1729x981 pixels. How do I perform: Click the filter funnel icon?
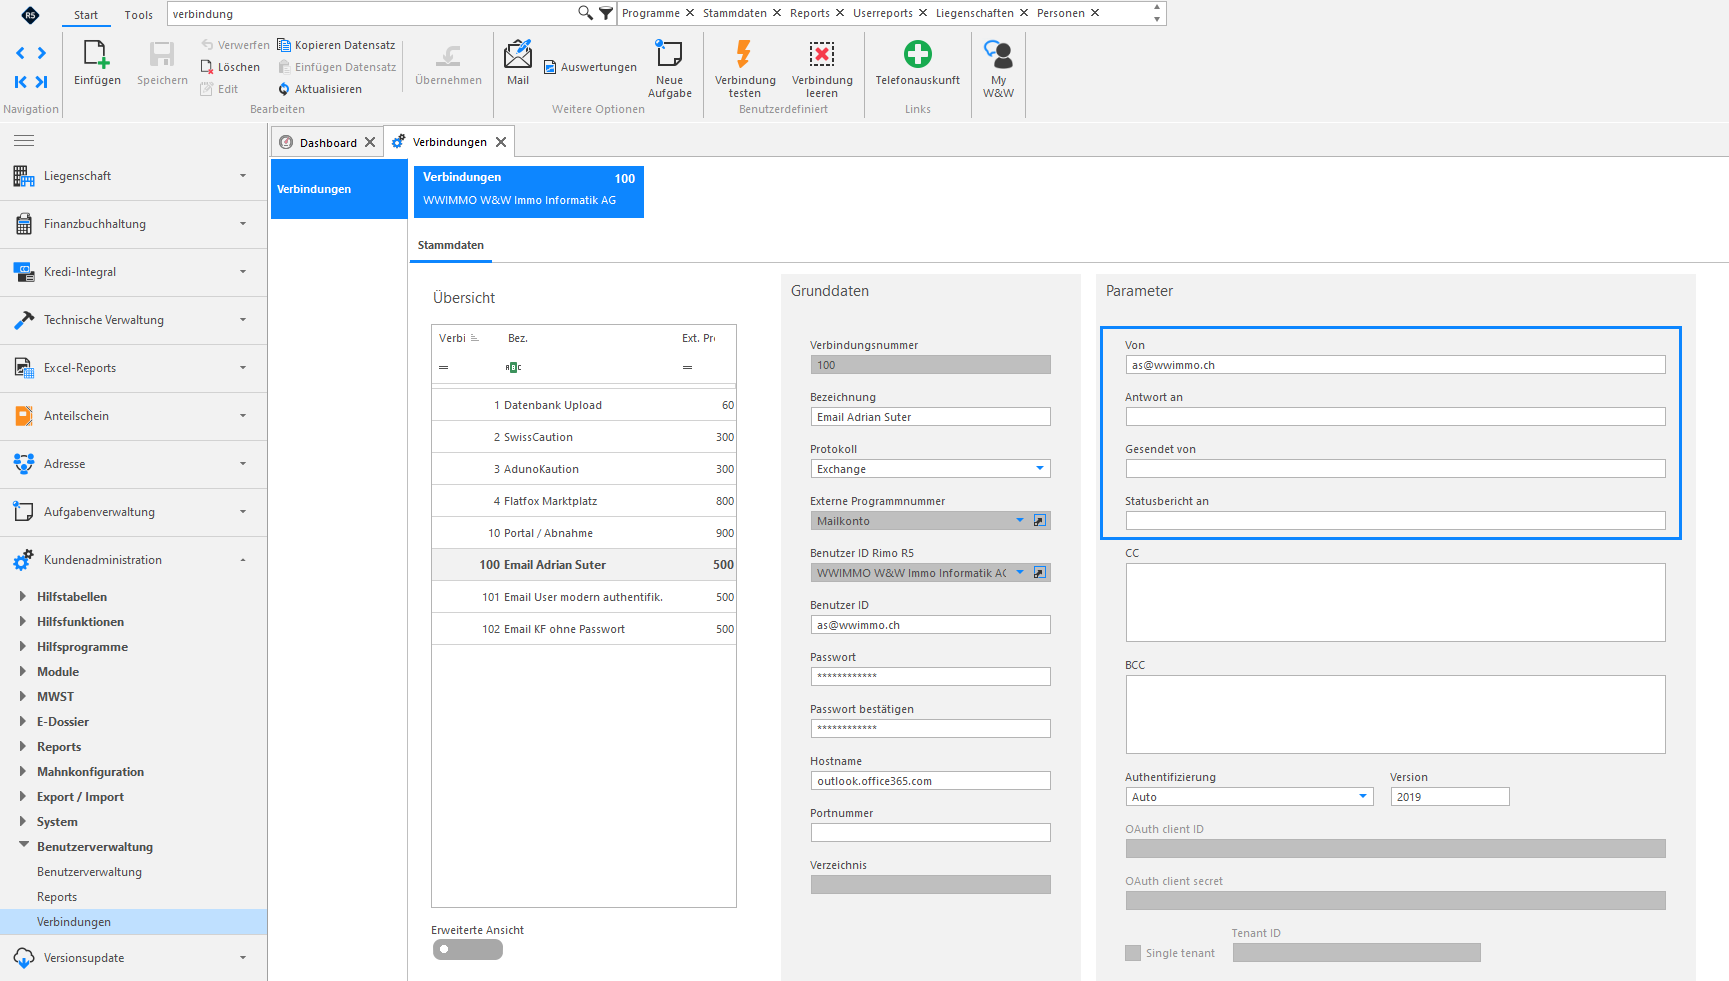click(606, 13)
